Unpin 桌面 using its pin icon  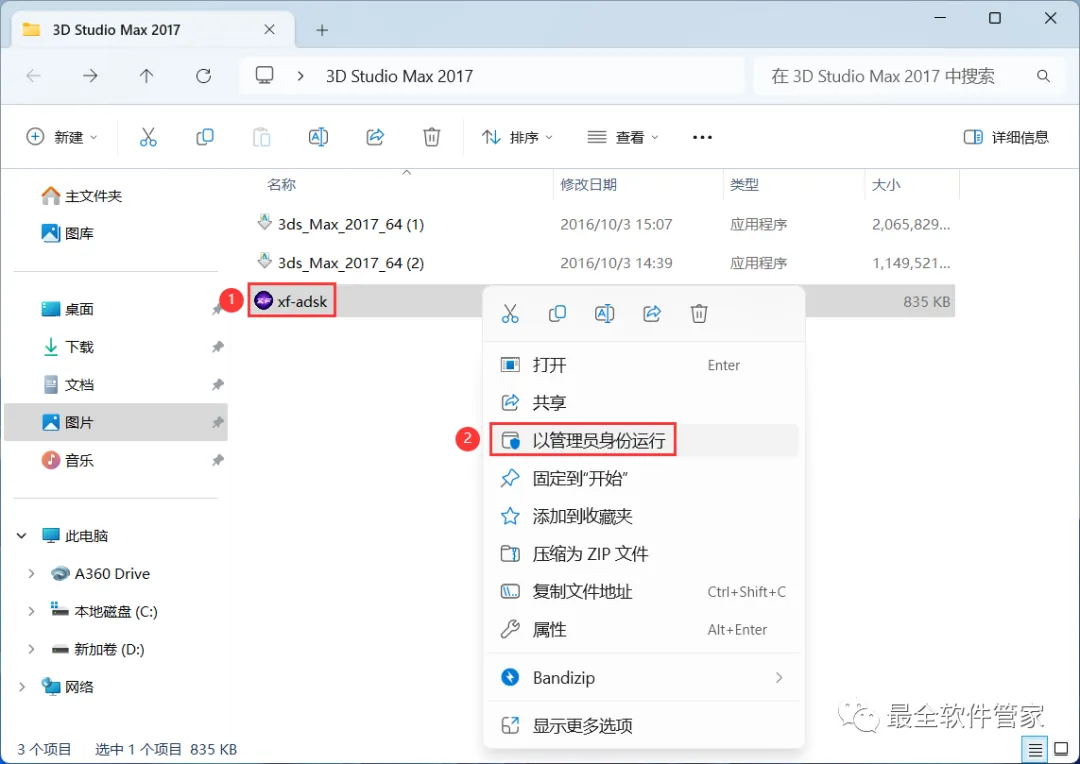tap(217, 309)
